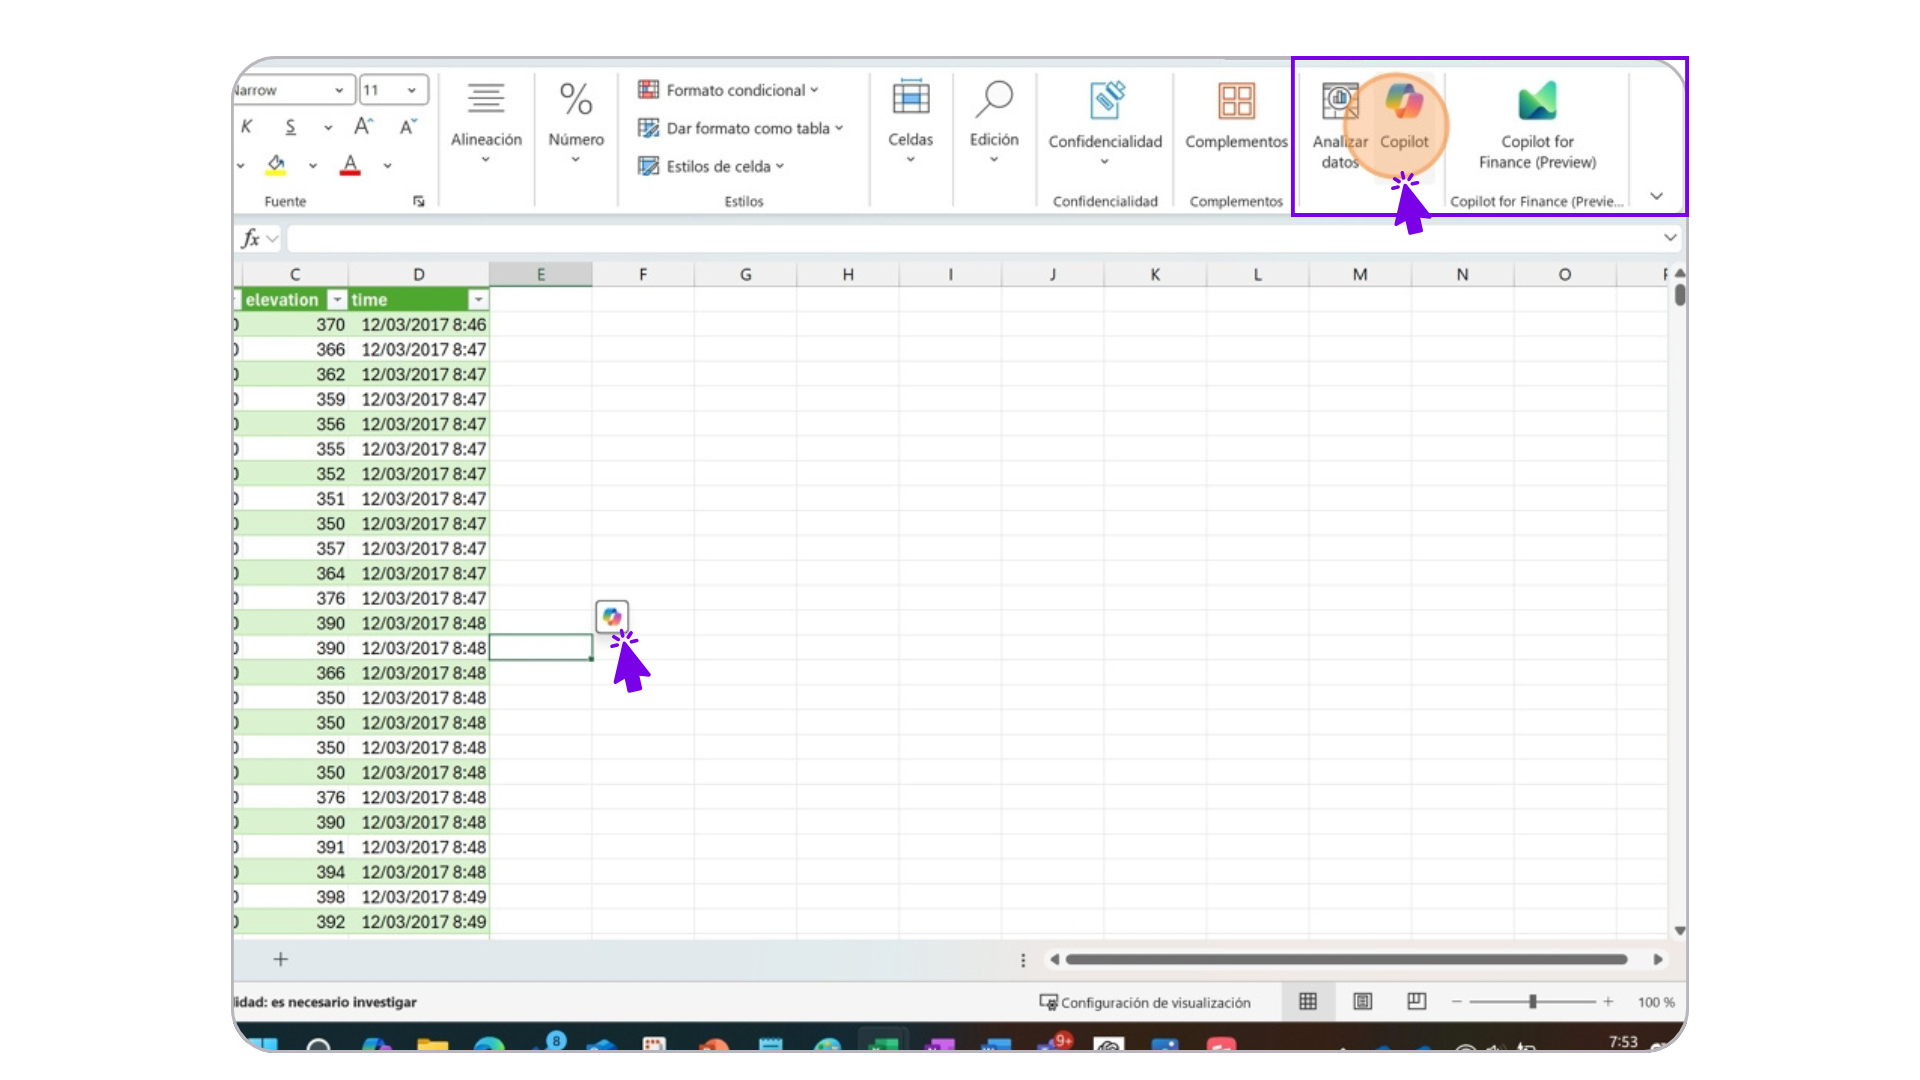Select the cell with value 362
Screen dimensions: 1920x1080
point(294,375)
